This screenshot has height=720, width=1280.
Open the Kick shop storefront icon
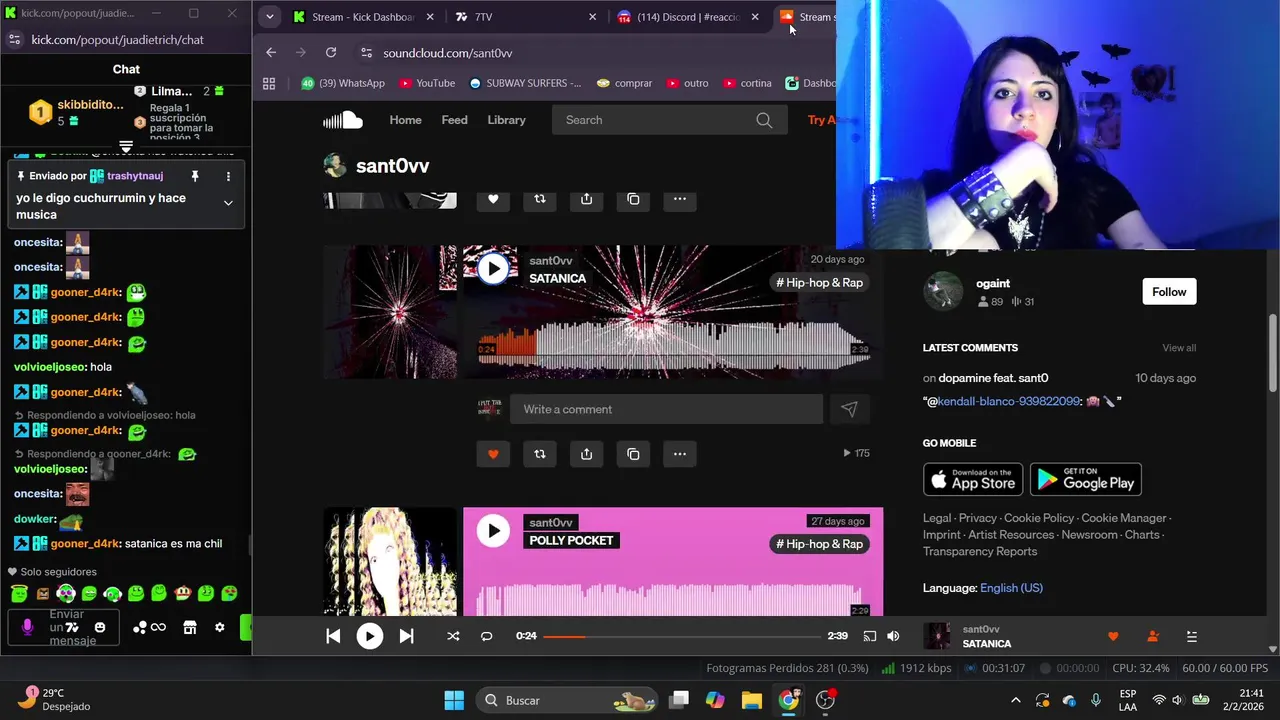point(190,627)
